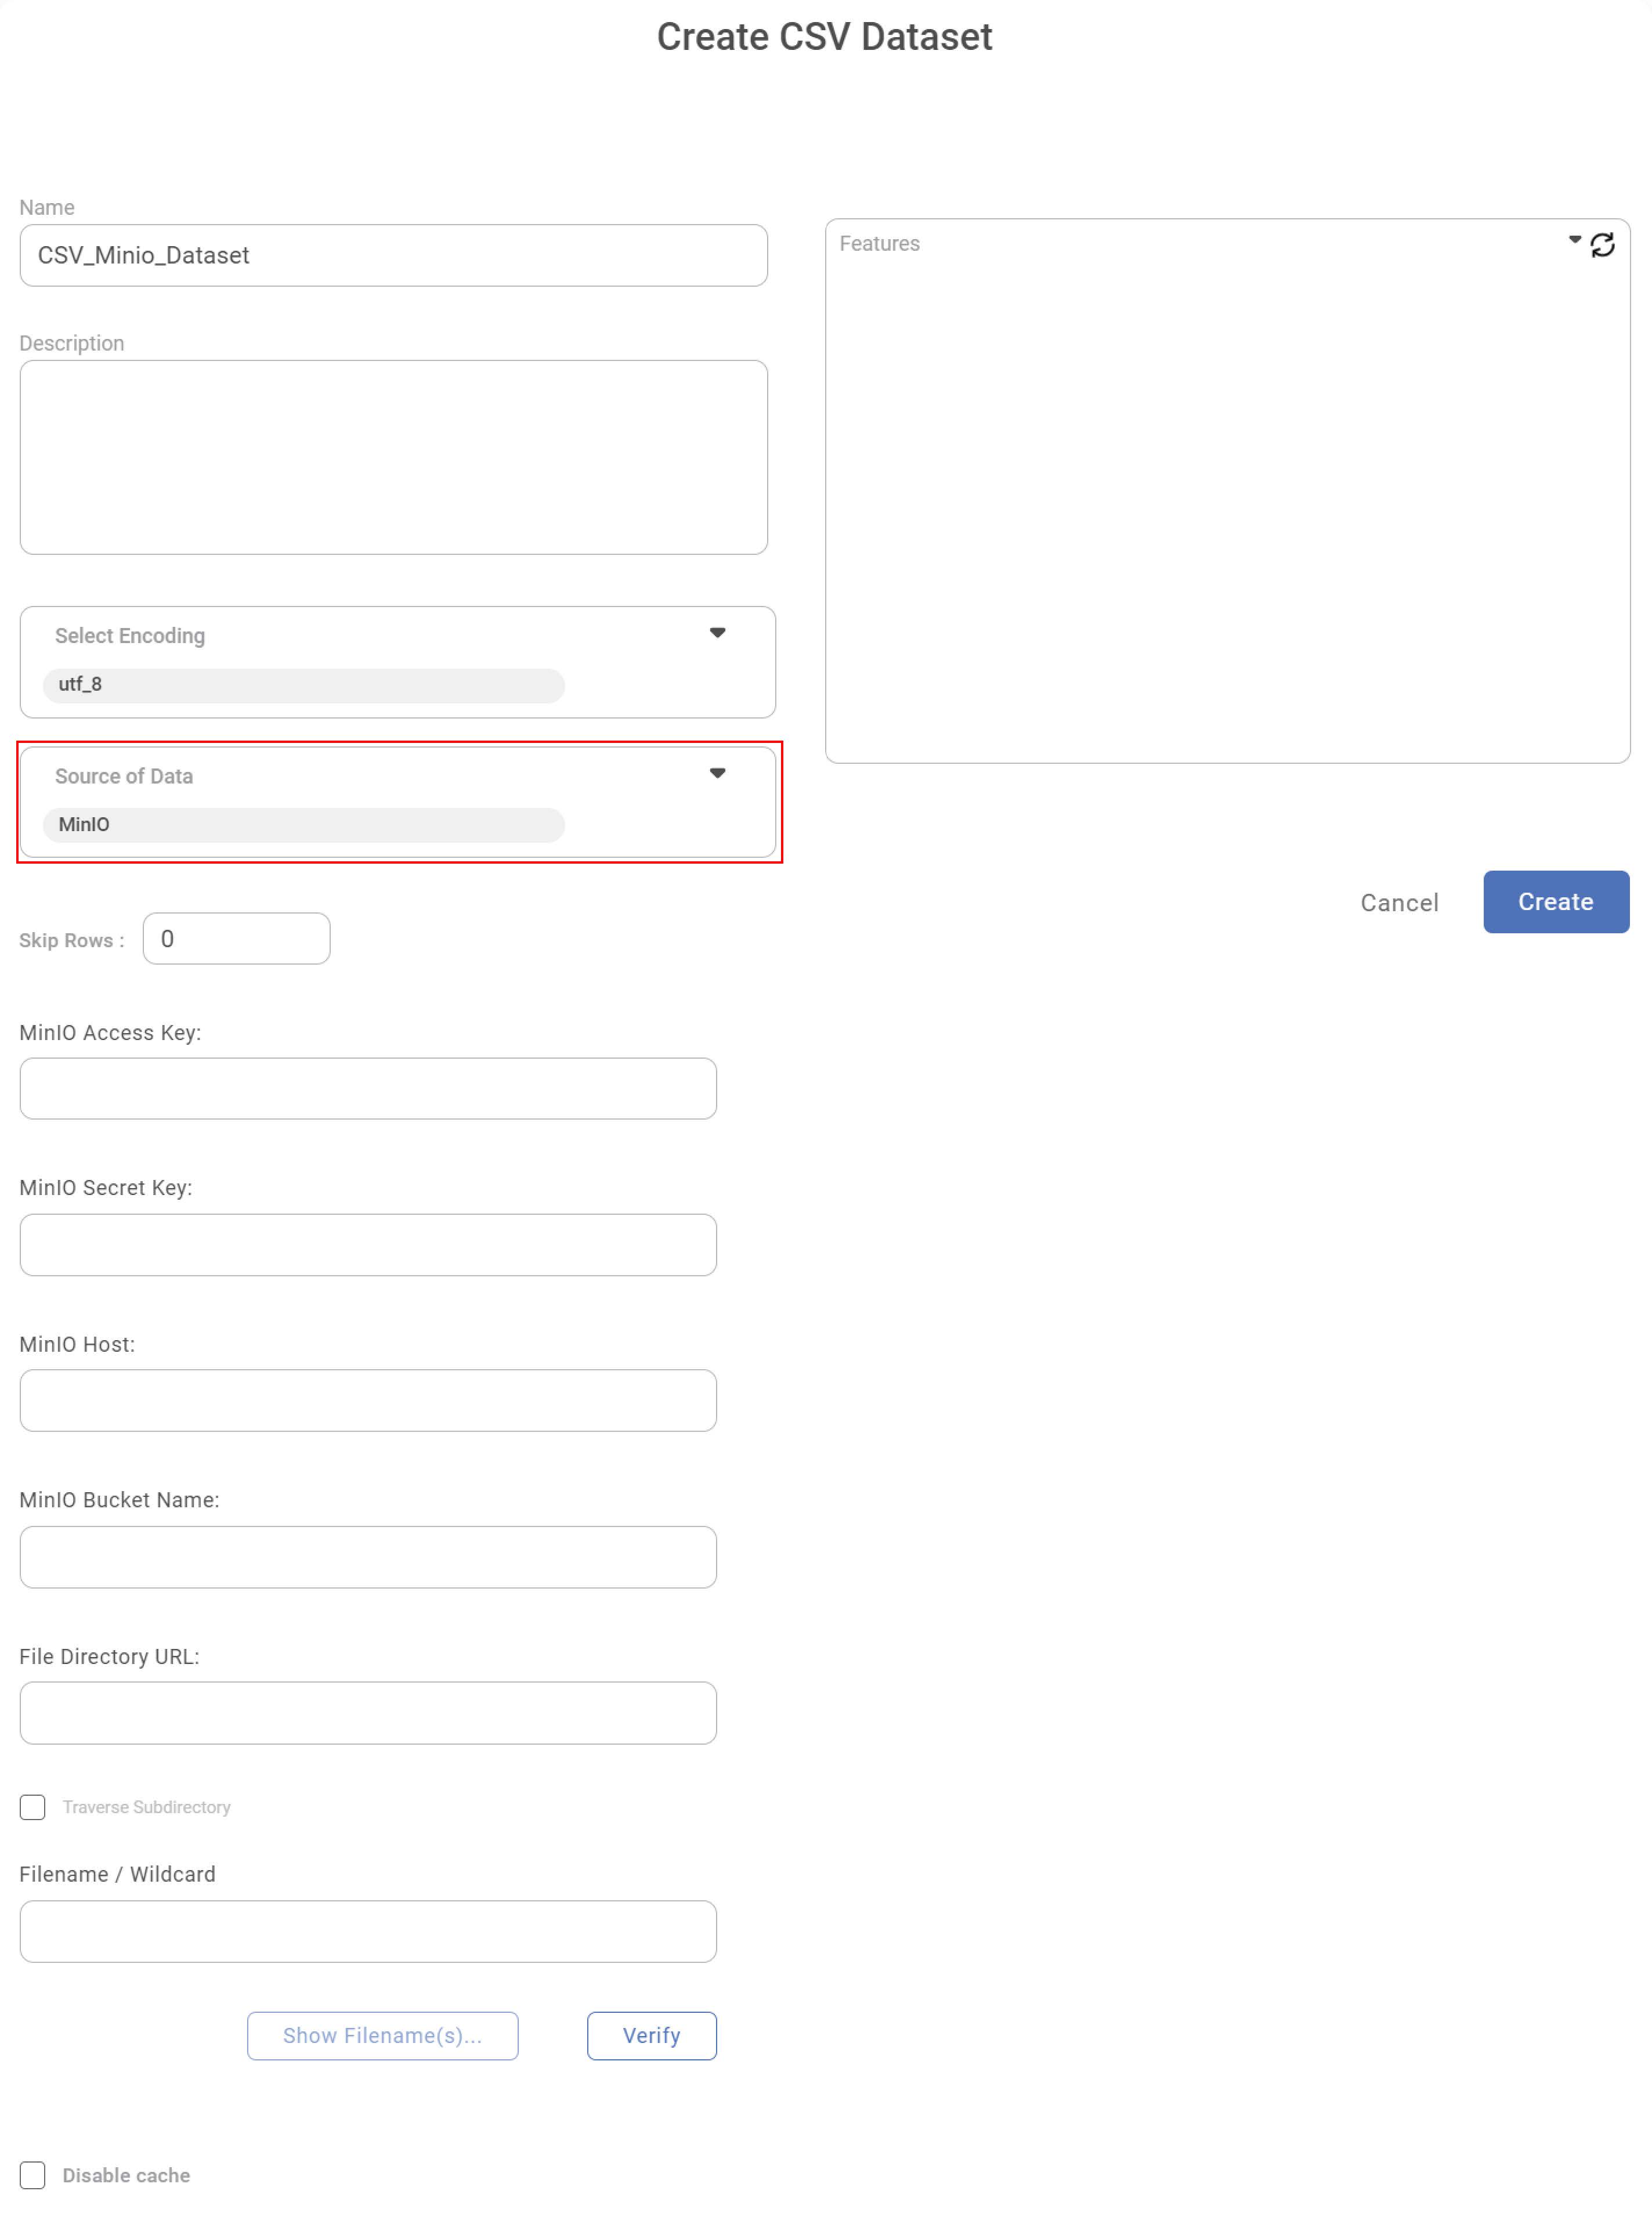This screenshot has height=2227, width=1652.
Task: Select the utf_8 encoding chip
Action: point(303,685)
